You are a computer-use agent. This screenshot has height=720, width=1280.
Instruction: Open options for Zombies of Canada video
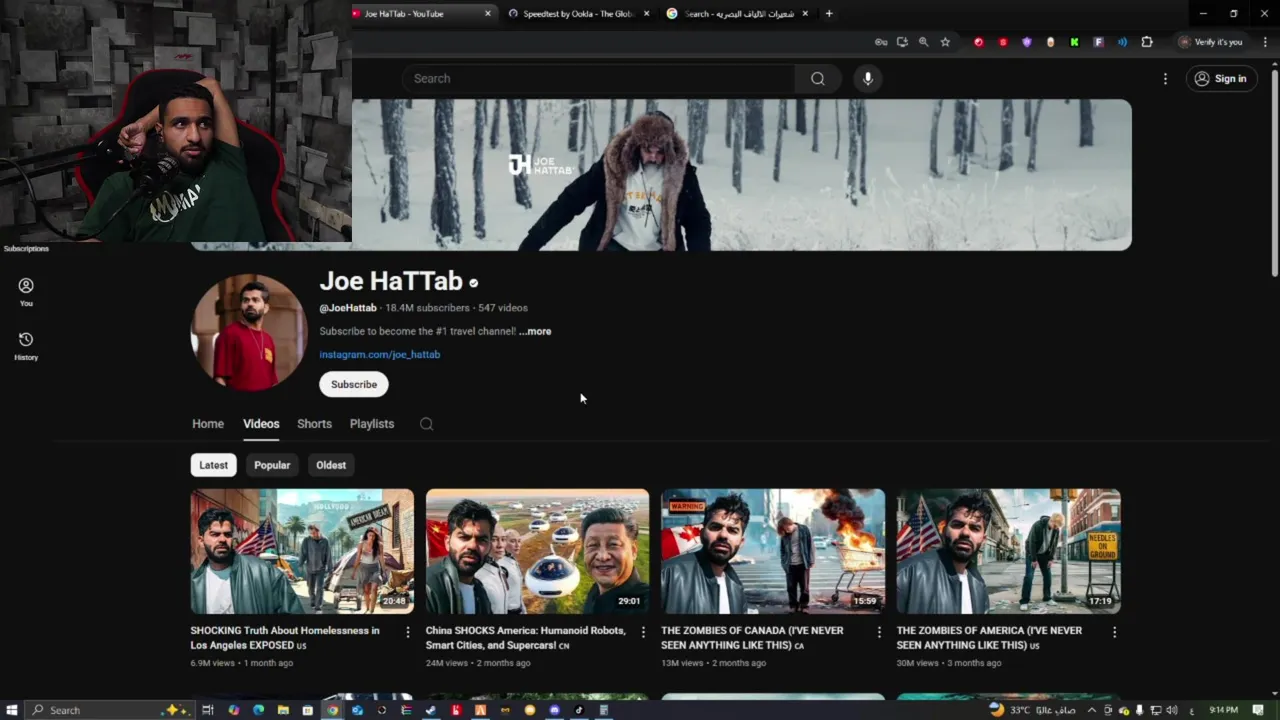tap(879, 632)
